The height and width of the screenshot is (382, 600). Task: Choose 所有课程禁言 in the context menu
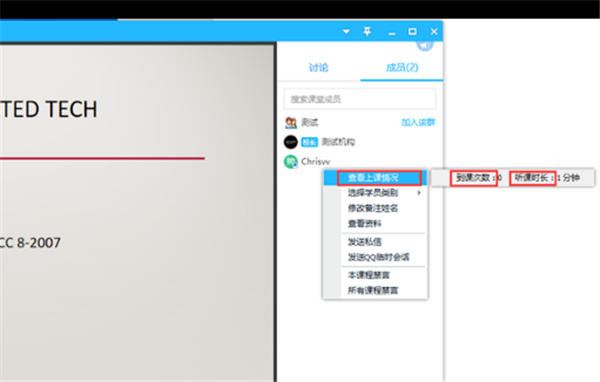point(373,291)
